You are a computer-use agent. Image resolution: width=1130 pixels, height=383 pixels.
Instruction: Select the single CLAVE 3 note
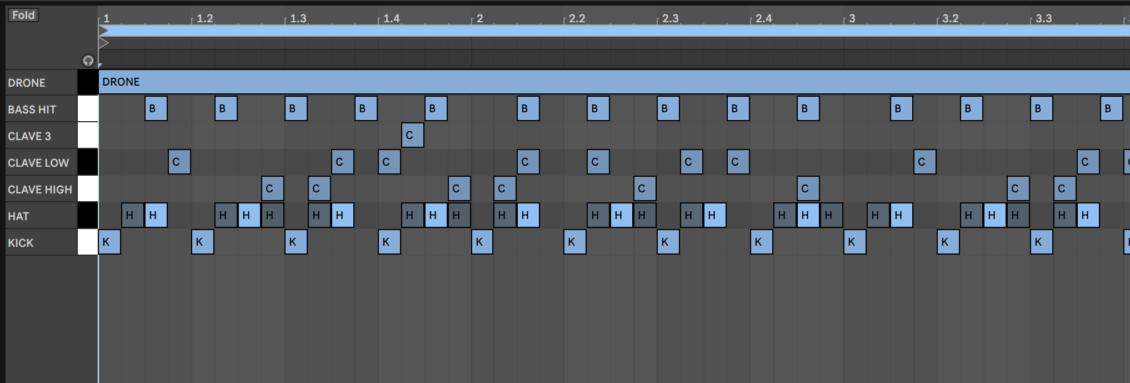tap(413, 136)
